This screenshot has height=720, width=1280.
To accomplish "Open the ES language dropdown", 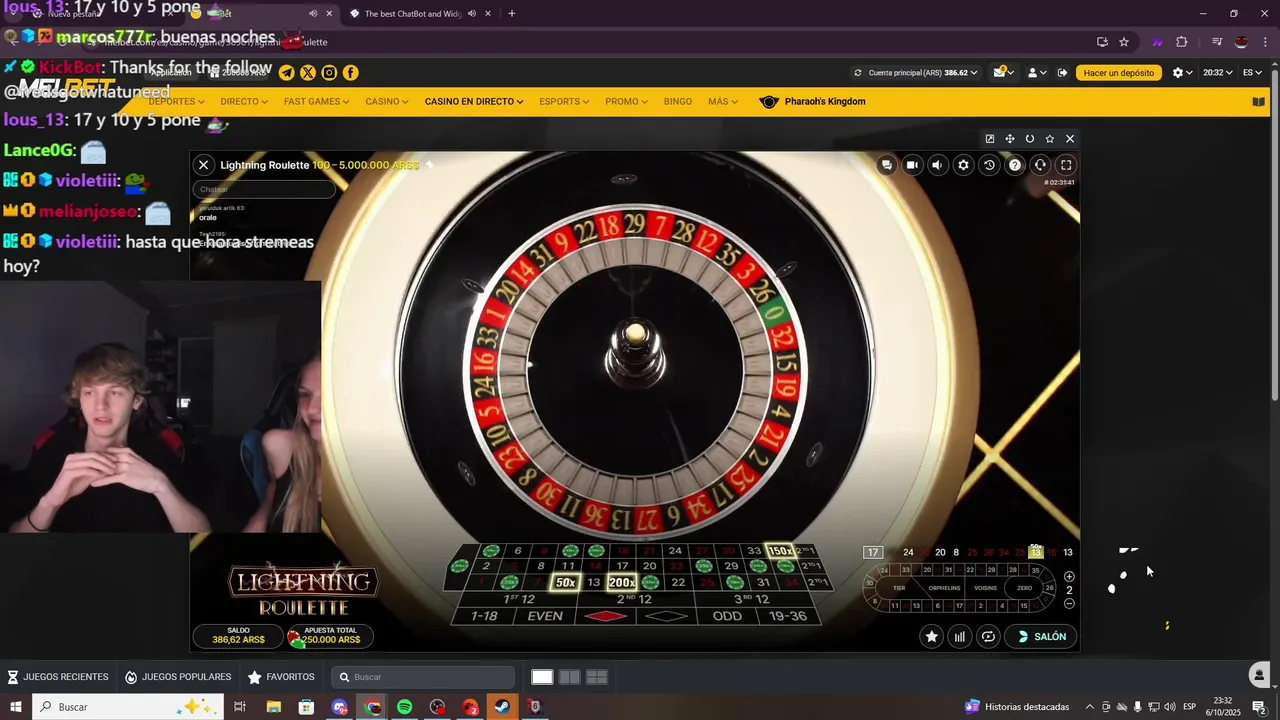I will coord(1253,72).
